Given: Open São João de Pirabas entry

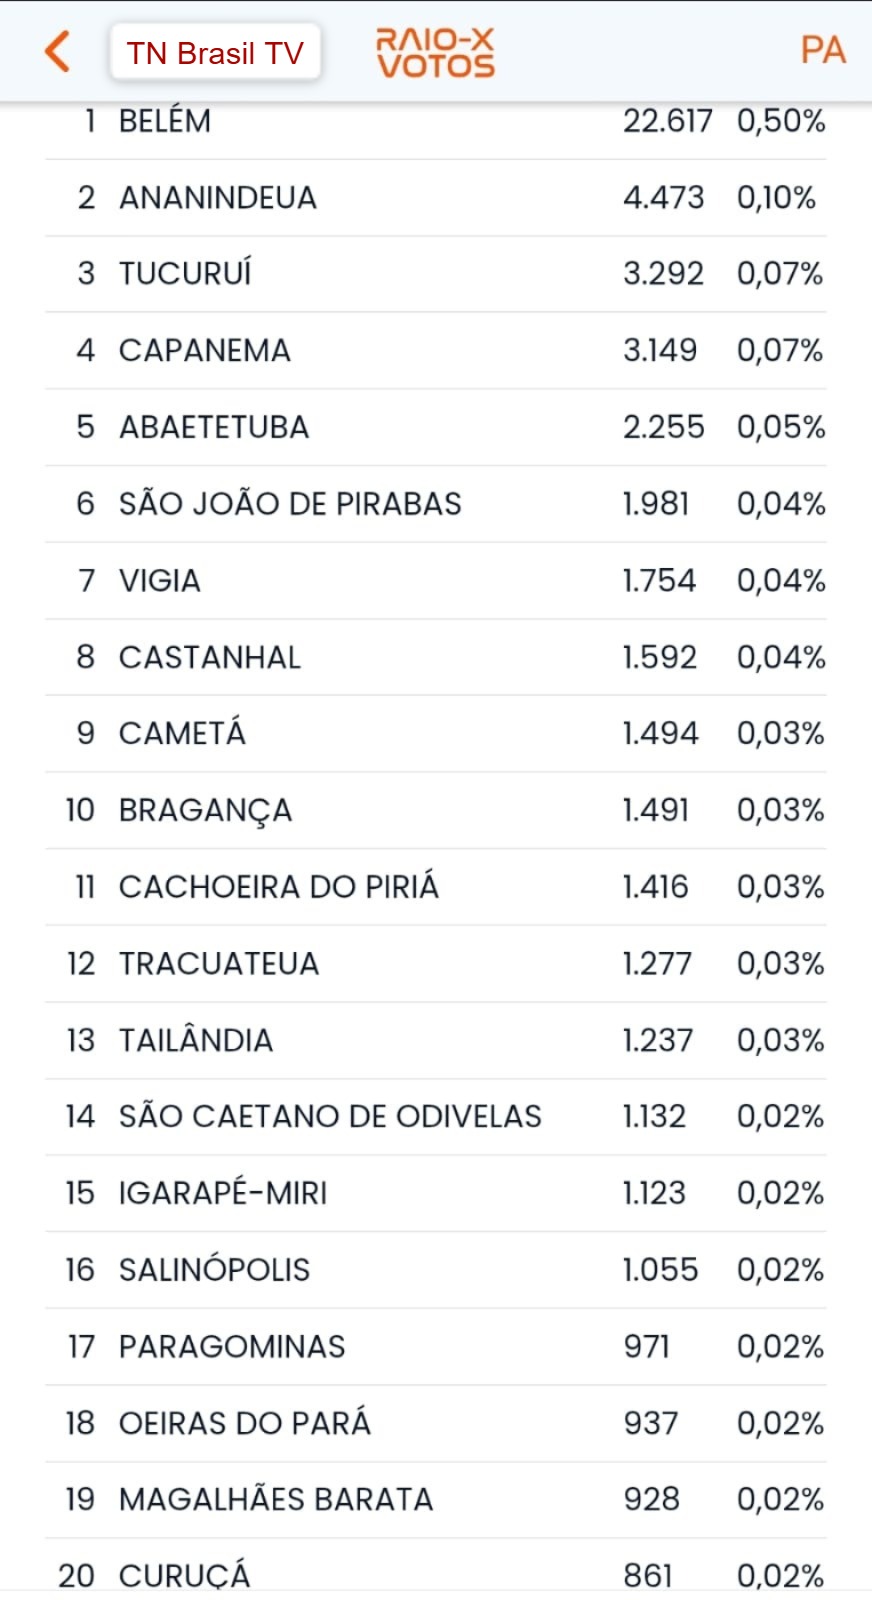Looking at the screenshot, I should tap(436, 504).
